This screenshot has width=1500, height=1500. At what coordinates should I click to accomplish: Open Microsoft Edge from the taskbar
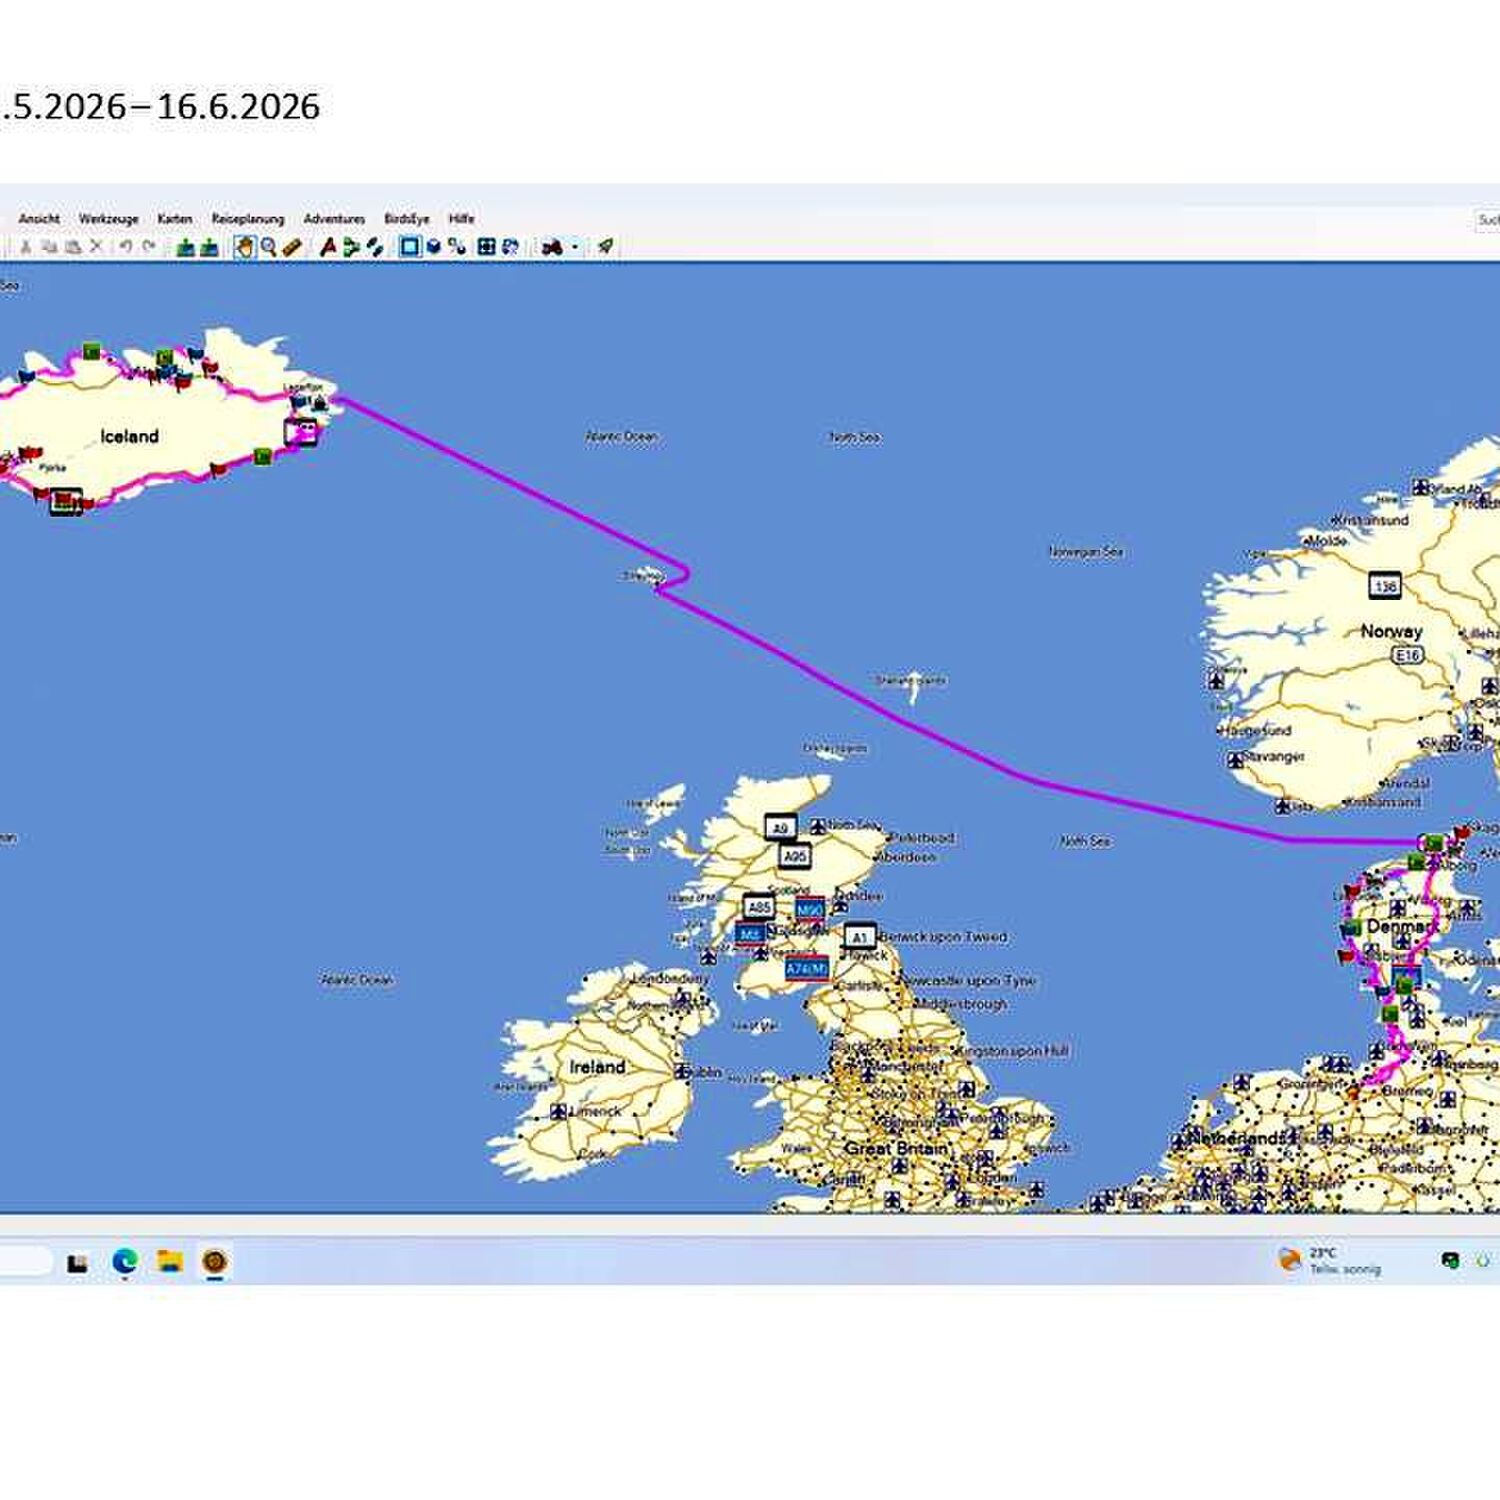pyautogui.click(x=124, y=1262)
